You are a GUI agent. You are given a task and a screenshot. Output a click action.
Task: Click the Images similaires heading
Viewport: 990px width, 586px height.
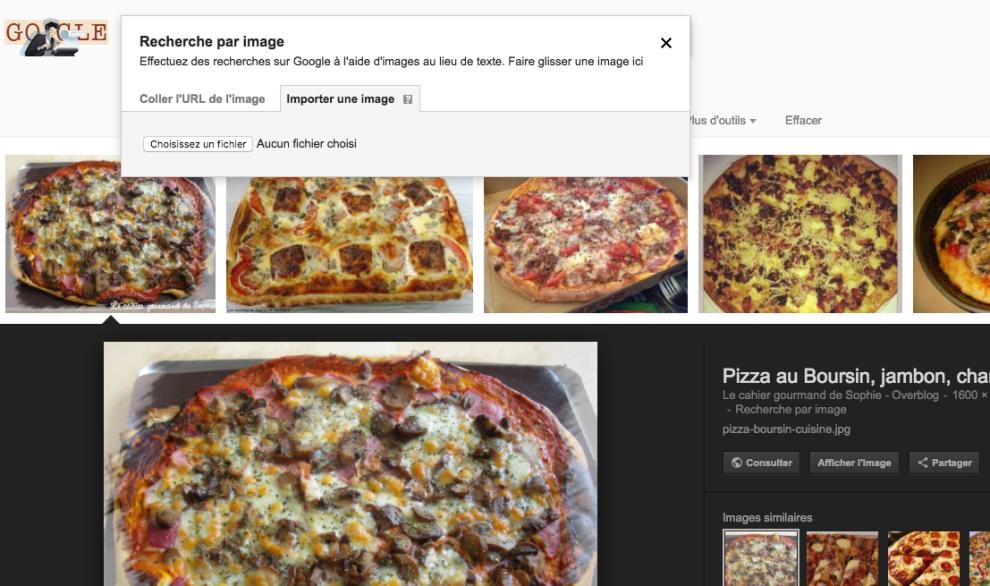coord(767,518)
